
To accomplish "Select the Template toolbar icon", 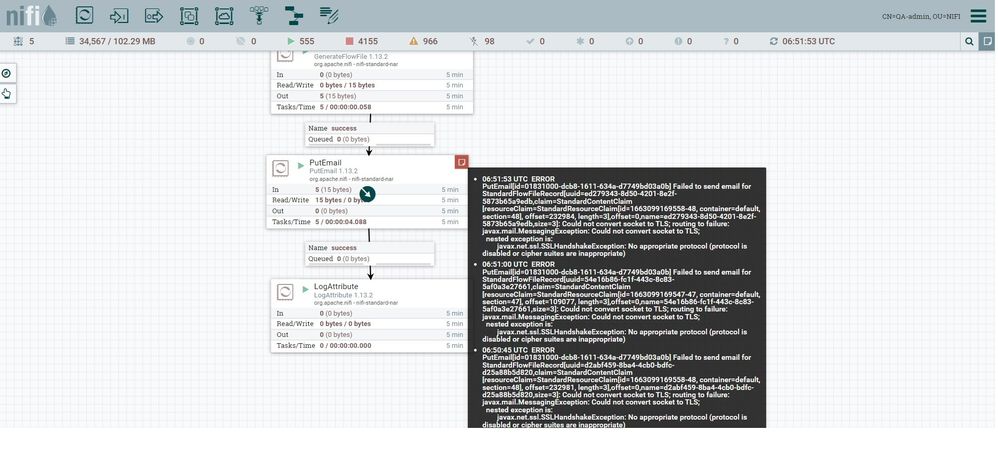I will [294, 15].
